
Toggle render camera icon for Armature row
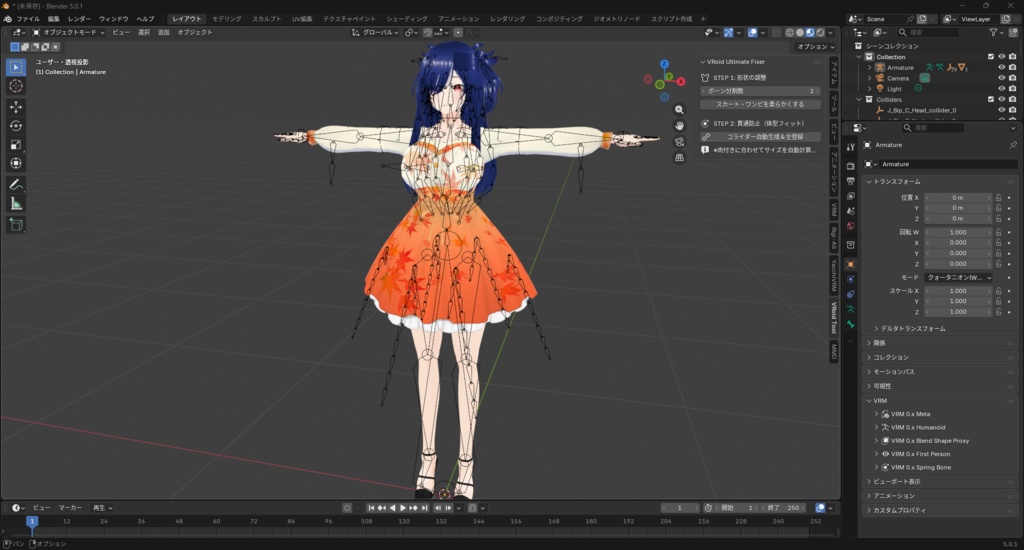tap(1013, 67)
